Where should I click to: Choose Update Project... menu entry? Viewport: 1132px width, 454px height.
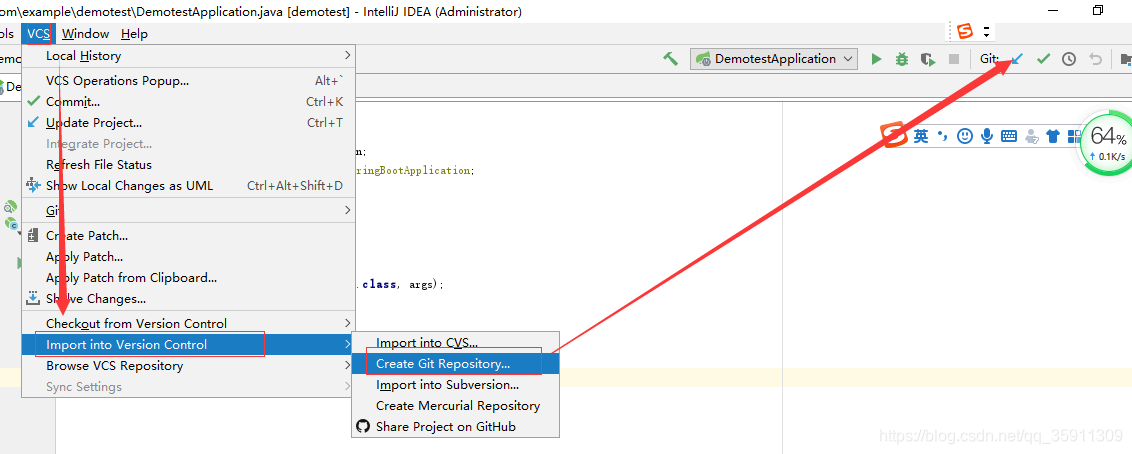pos(189,123)
